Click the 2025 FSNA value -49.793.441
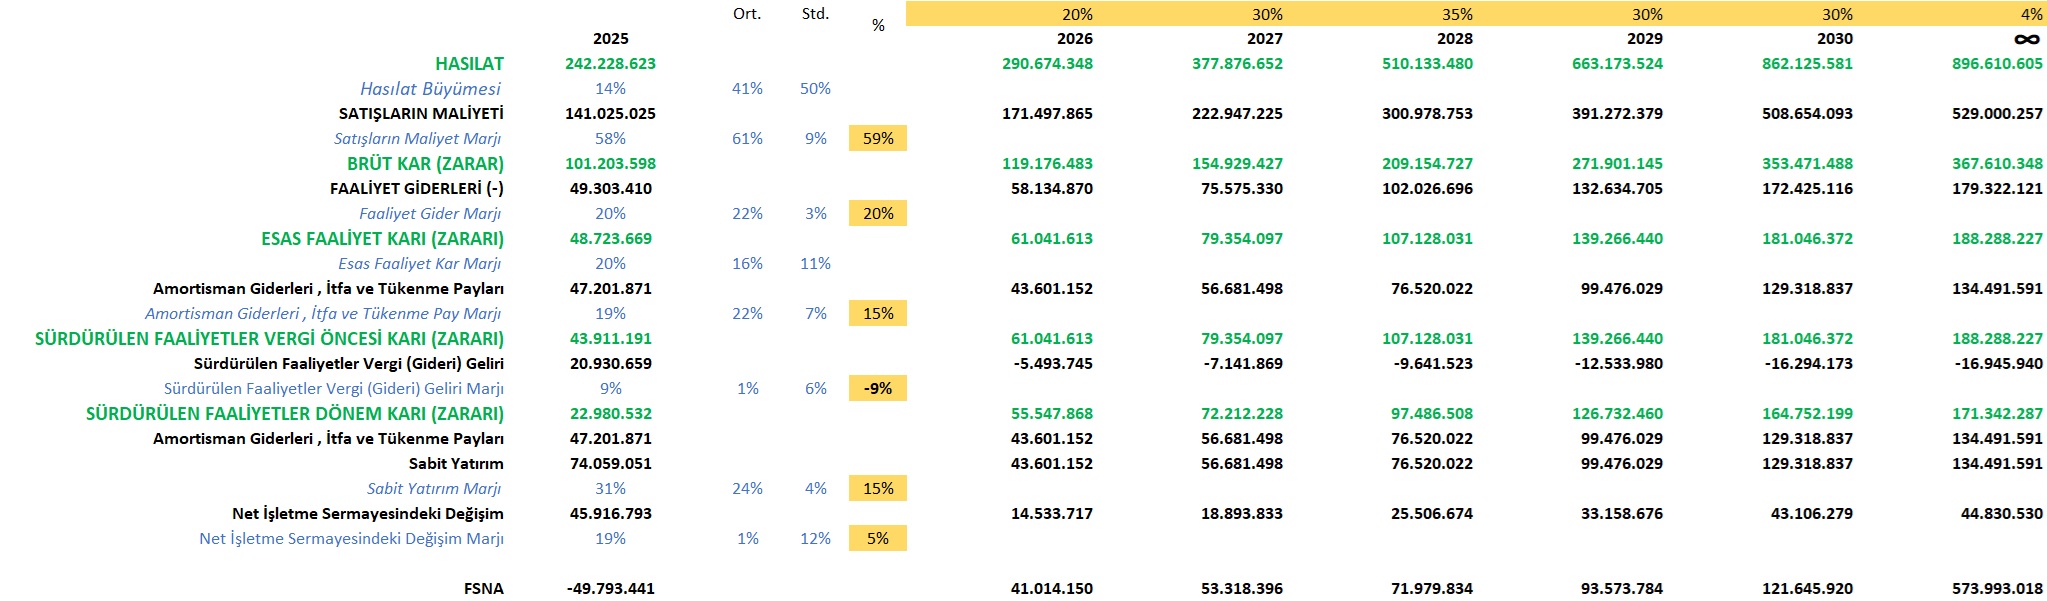2047x601 pixels. (x=610, y=589)
